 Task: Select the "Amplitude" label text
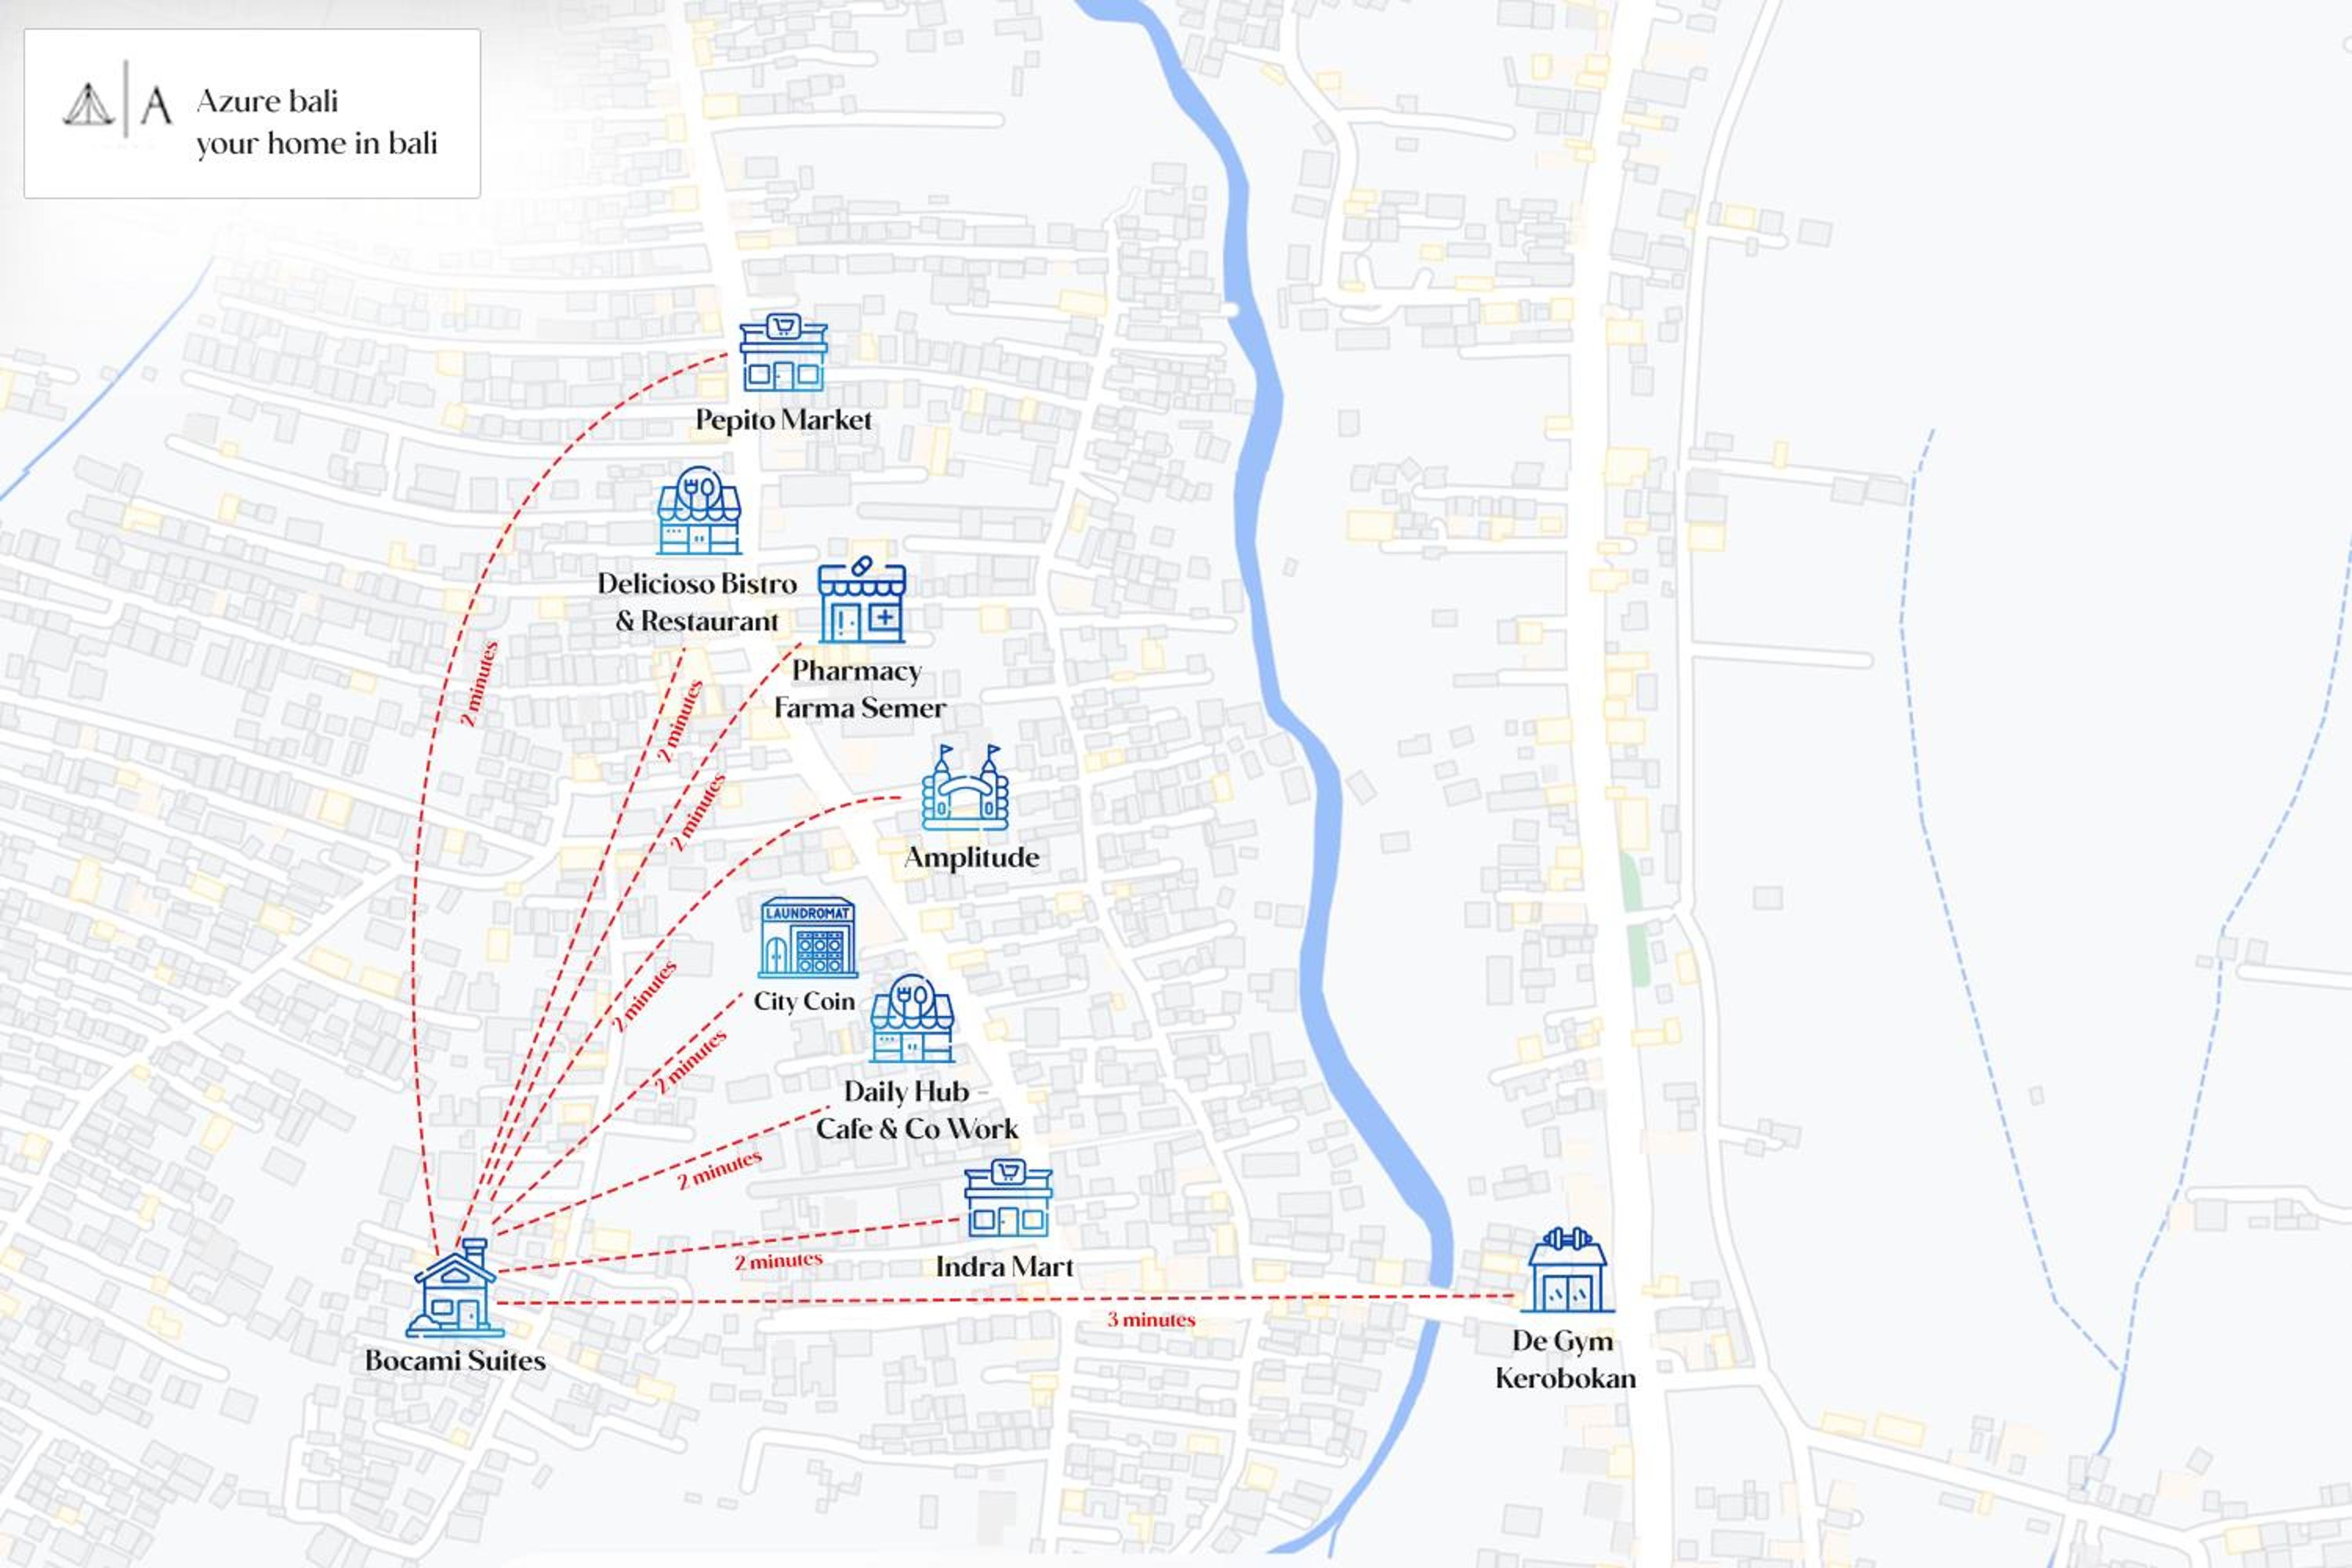(972, 858)
